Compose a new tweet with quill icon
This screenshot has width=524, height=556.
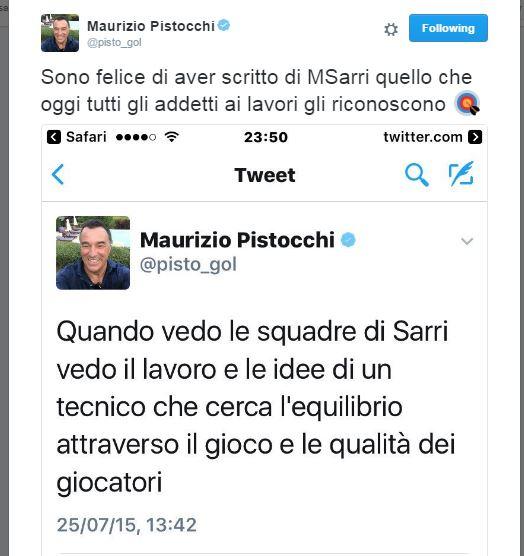point(461,174)
